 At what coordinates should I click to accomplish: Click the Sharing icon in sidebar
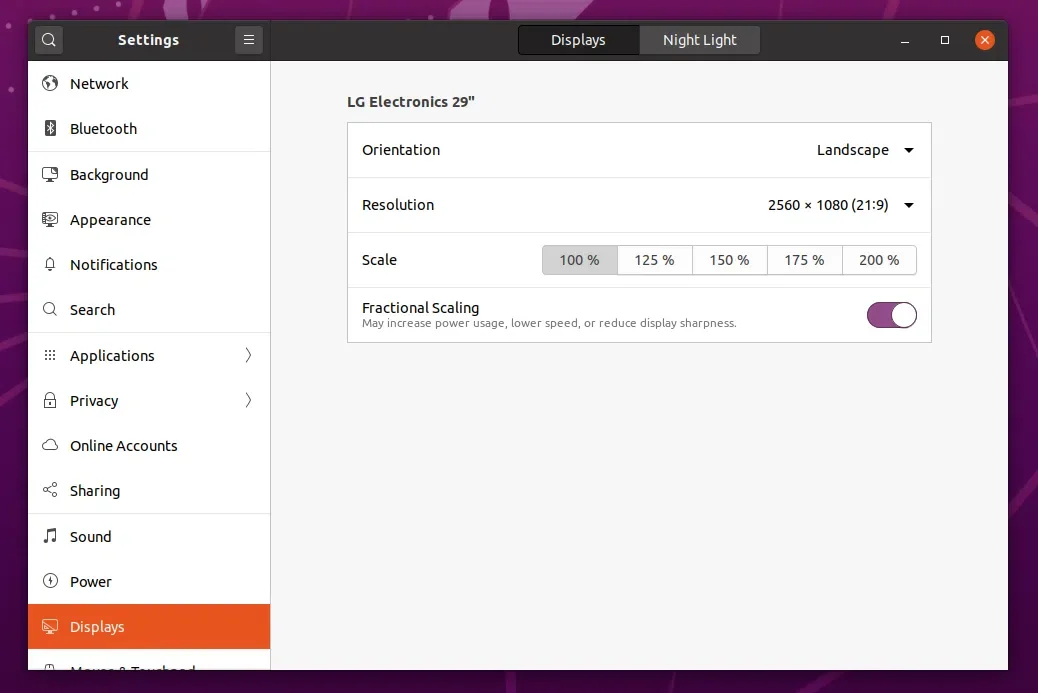pyautogui.click(x=50, y=490)
